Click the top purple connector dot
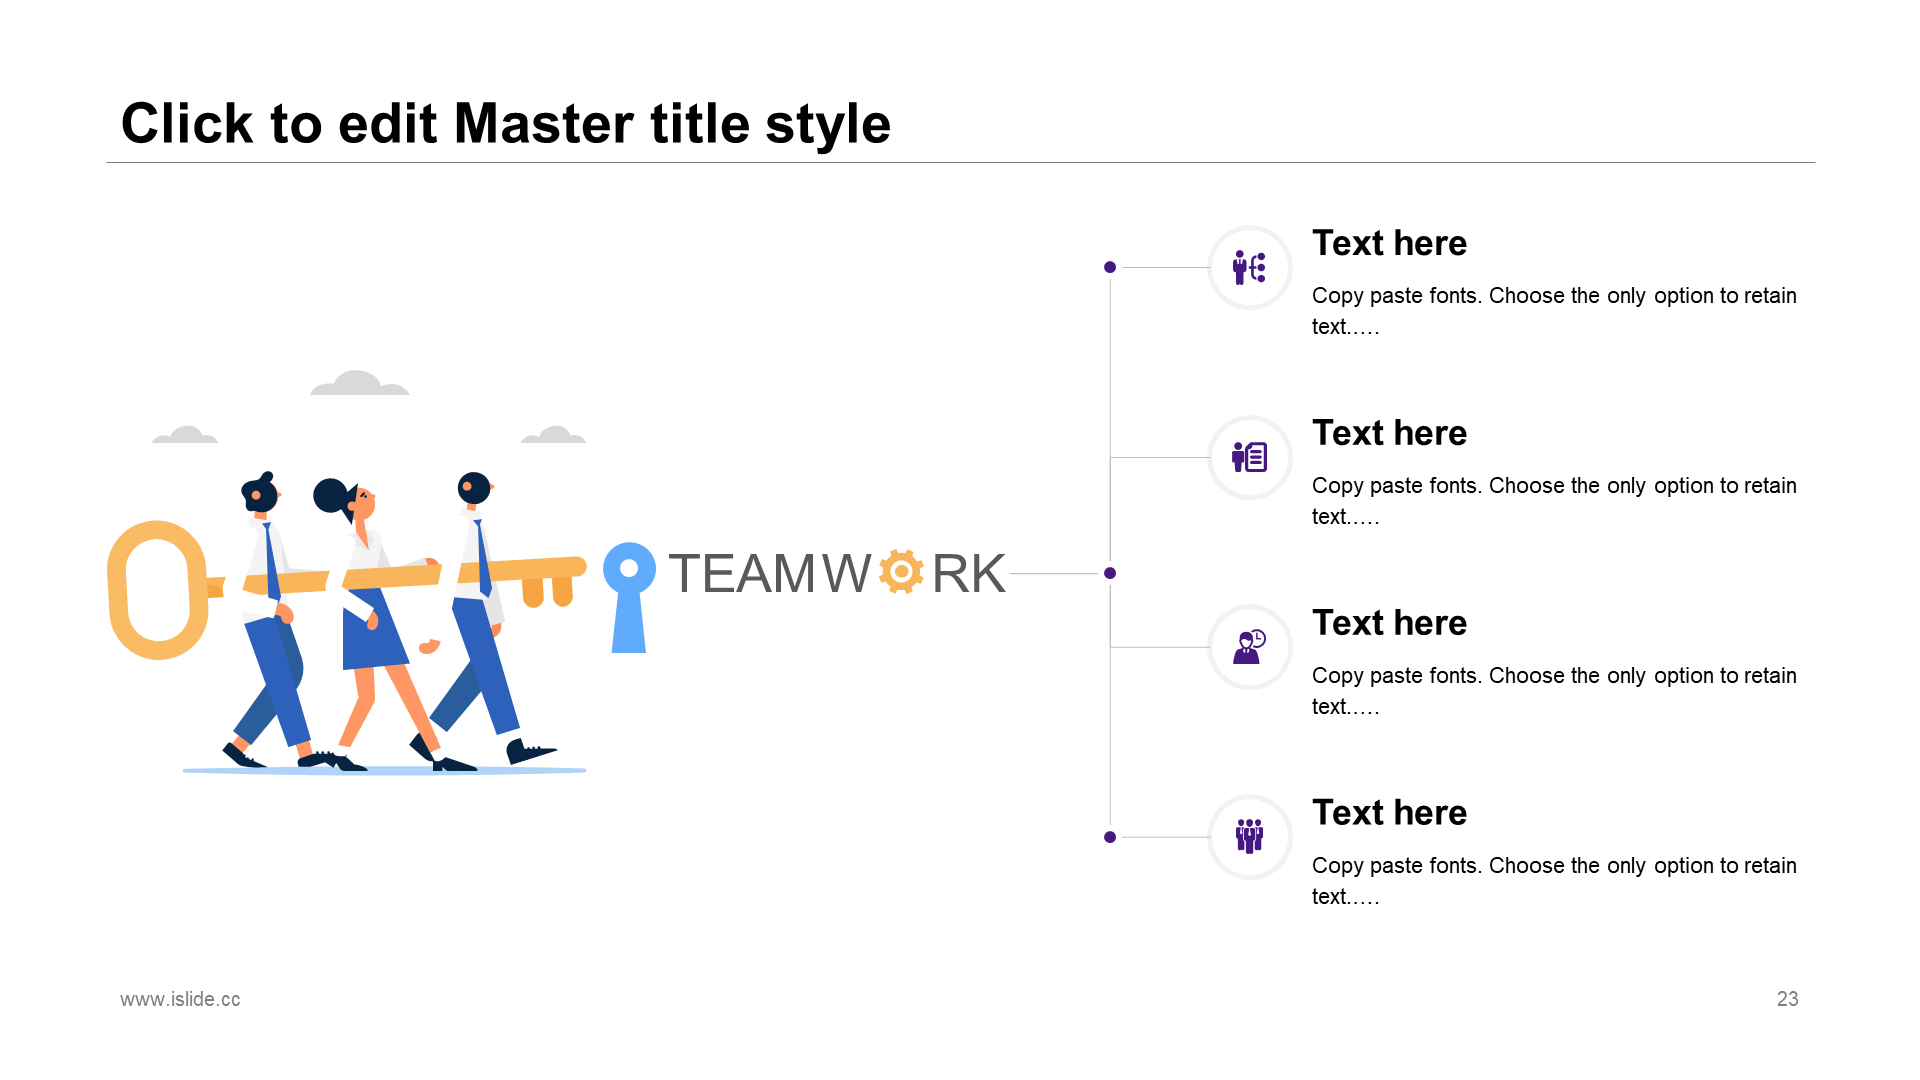Viewport: 1920px width, 1080px height. pos(1110,267)
